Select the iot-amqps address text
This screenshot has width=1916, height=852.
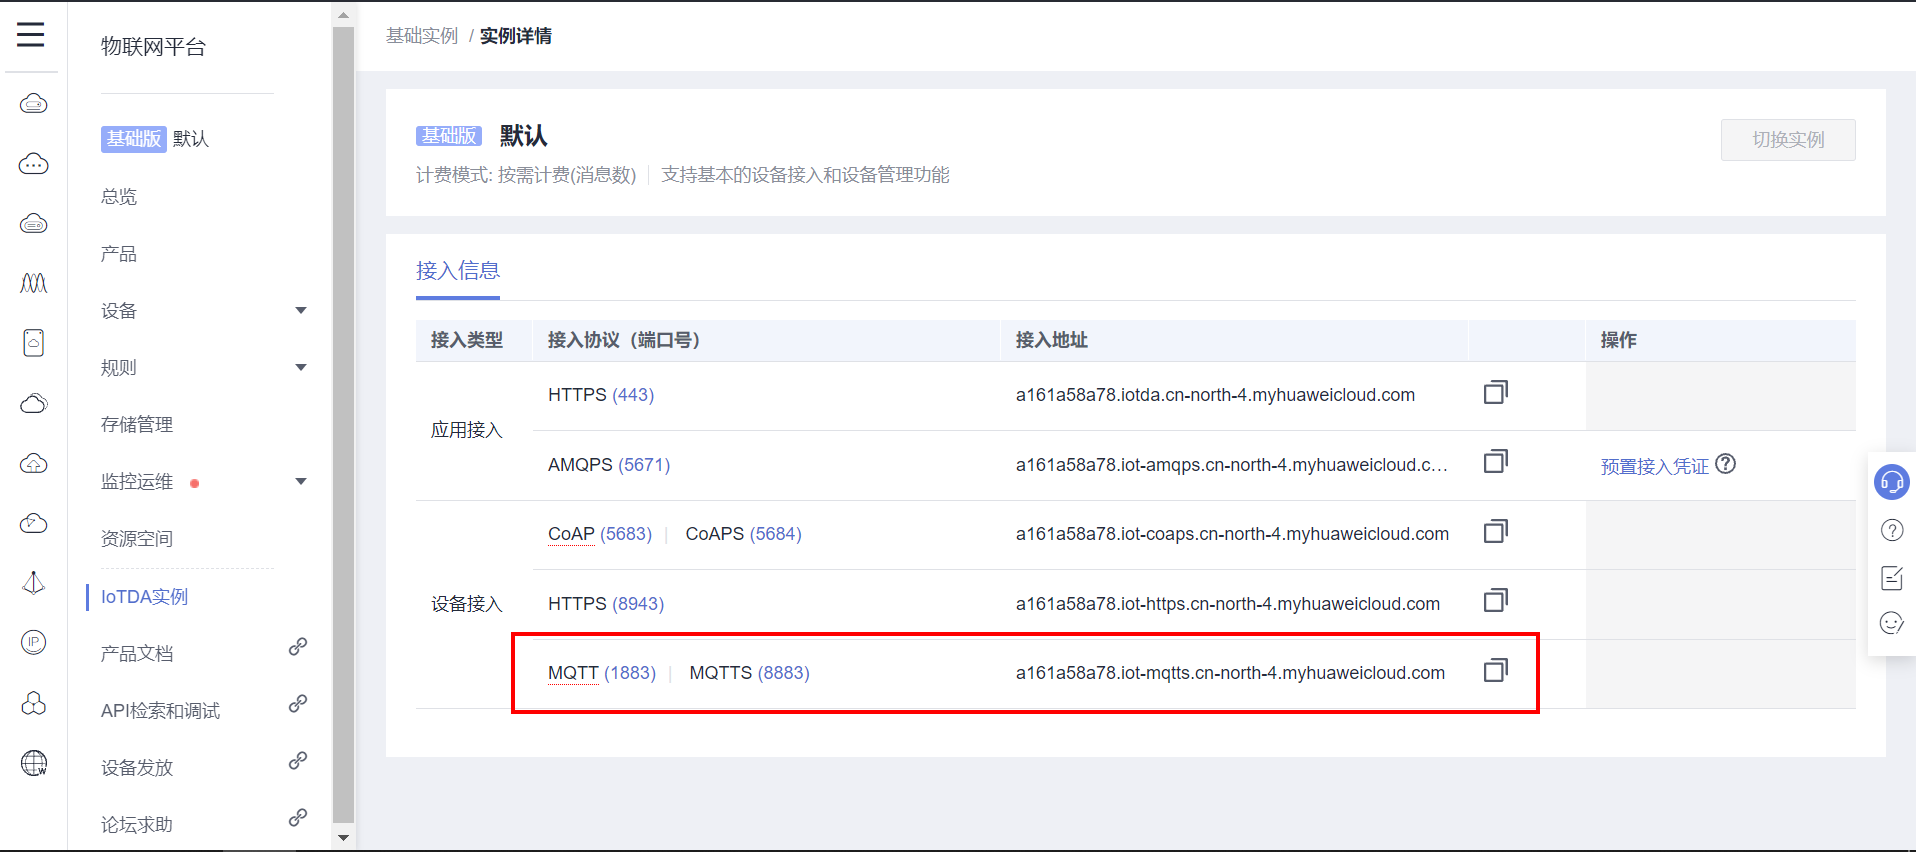point(1232,465)
